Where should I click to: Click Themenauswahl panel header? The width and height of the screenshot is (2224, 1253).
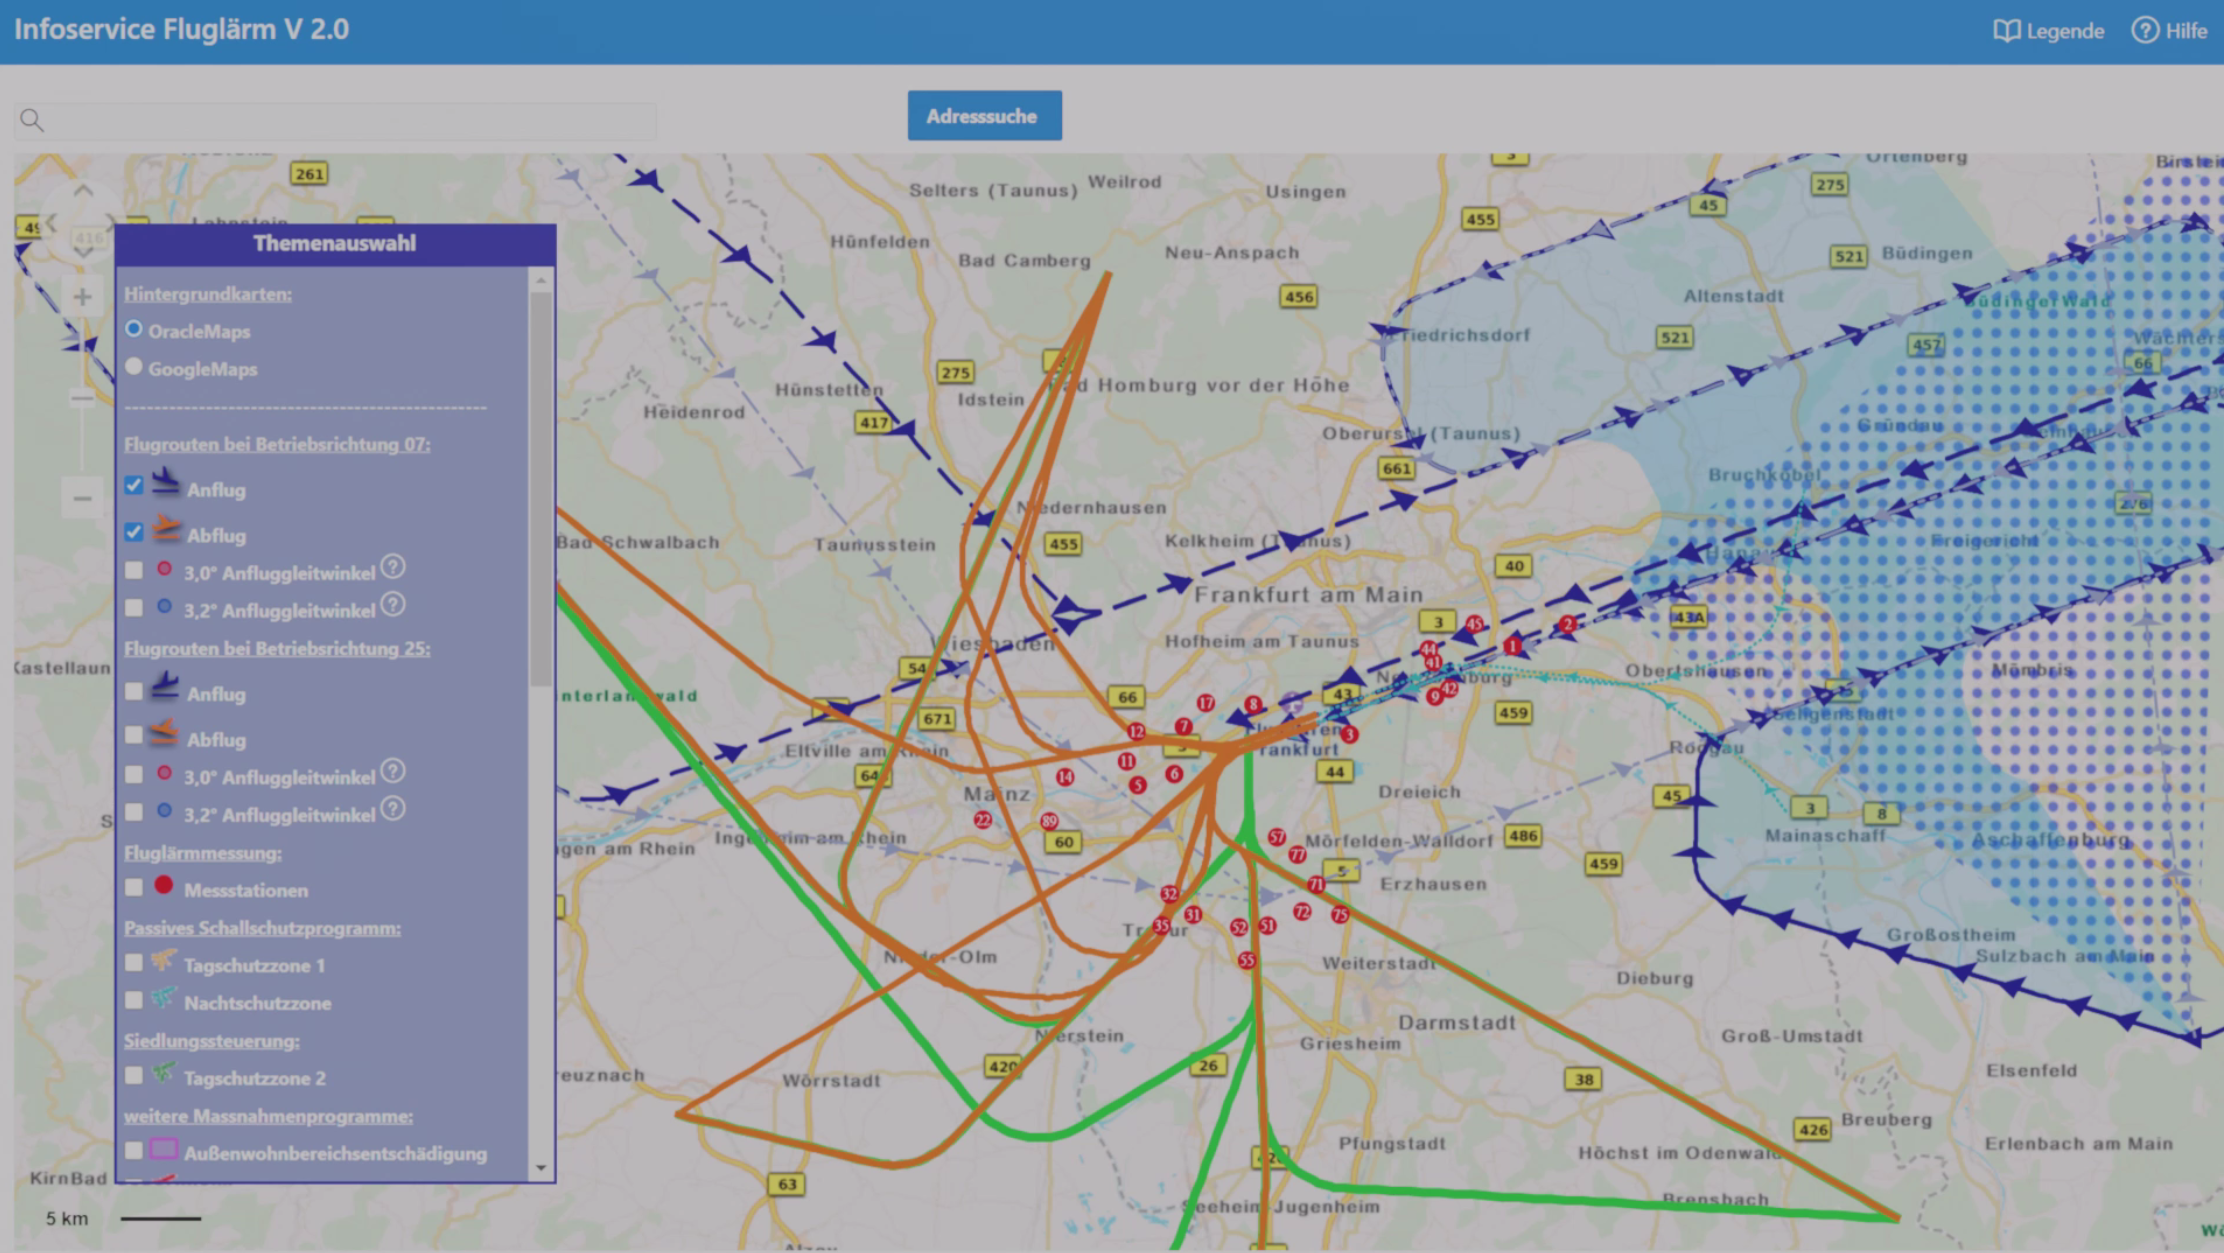coord(334,244)
